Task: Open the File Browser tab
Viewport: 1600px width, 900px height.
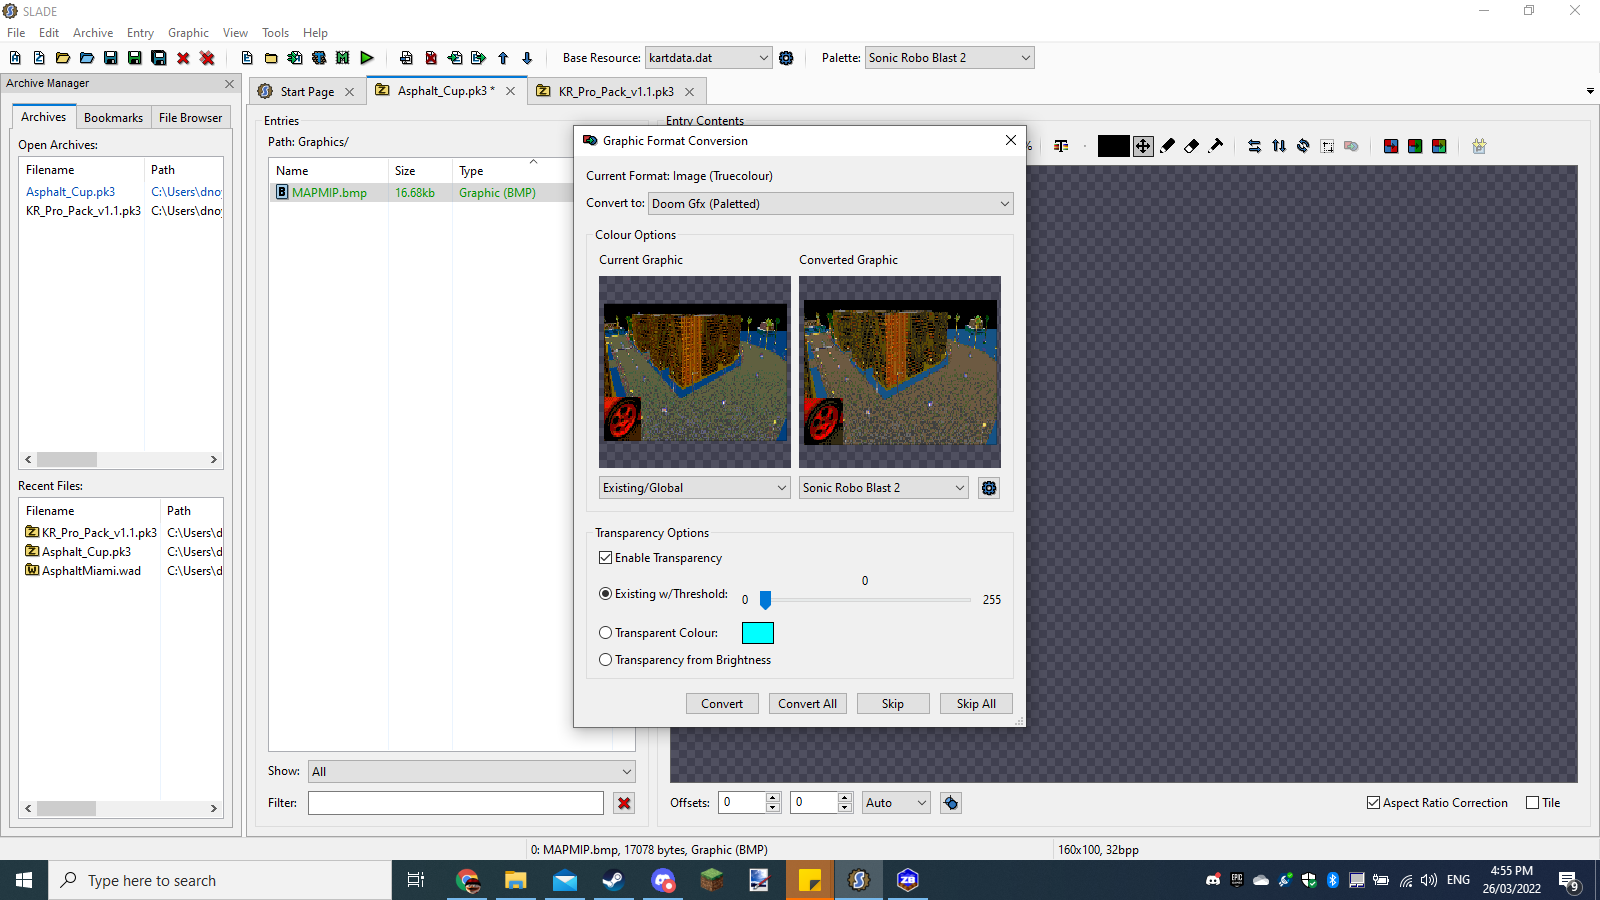Action: pyautogui.click(x=190, y=118)
